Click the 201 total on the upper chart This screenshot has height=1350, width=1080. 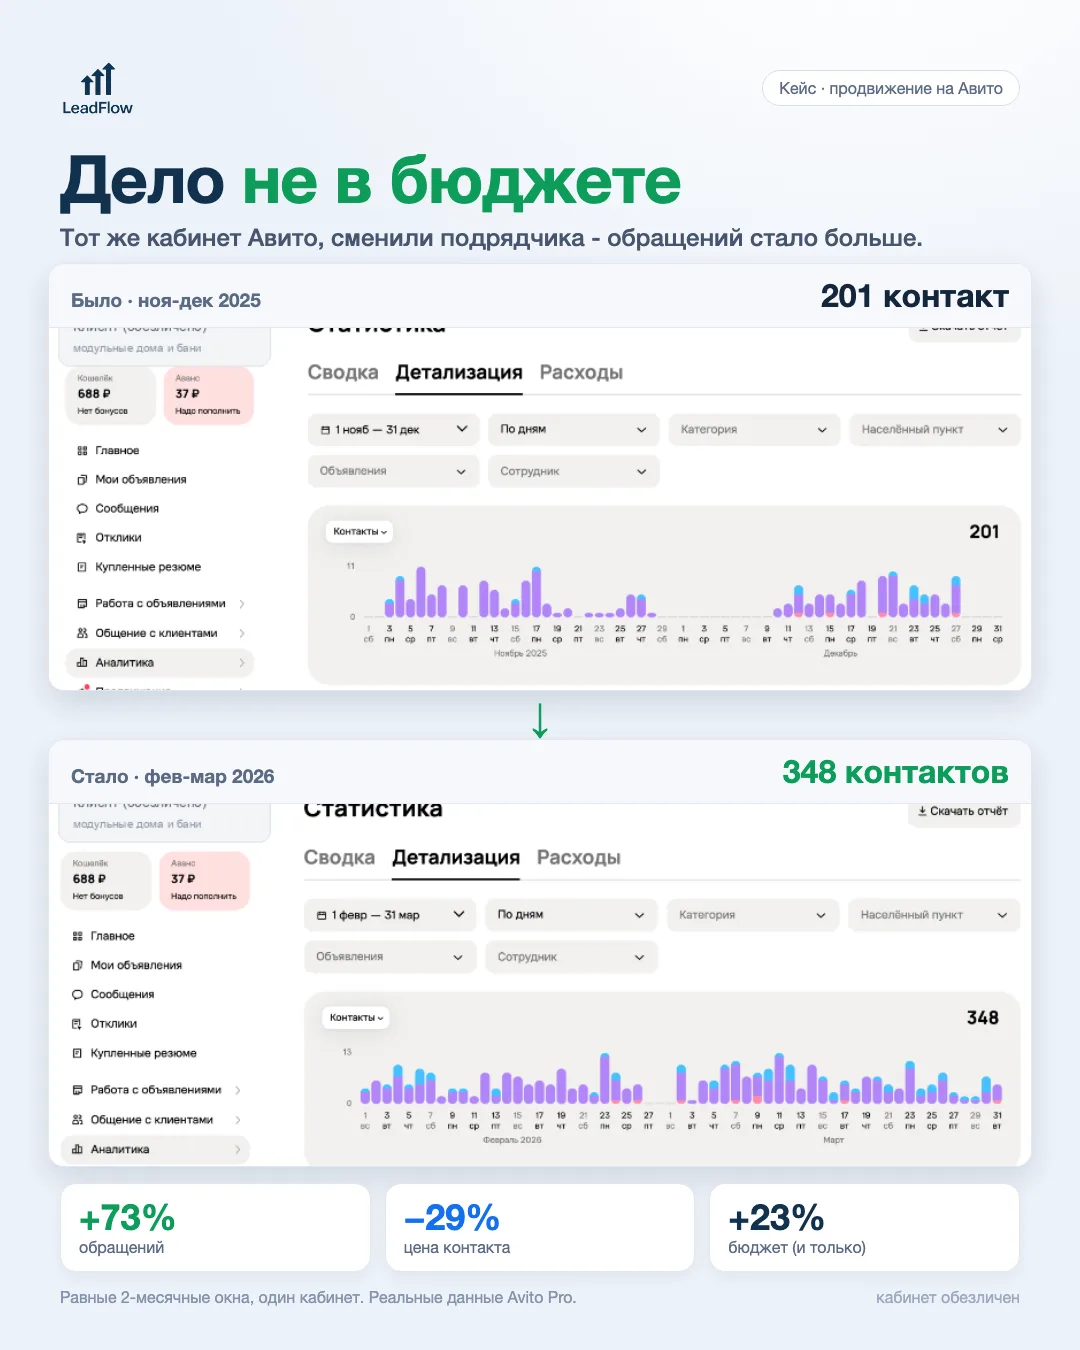click(984, 532)
